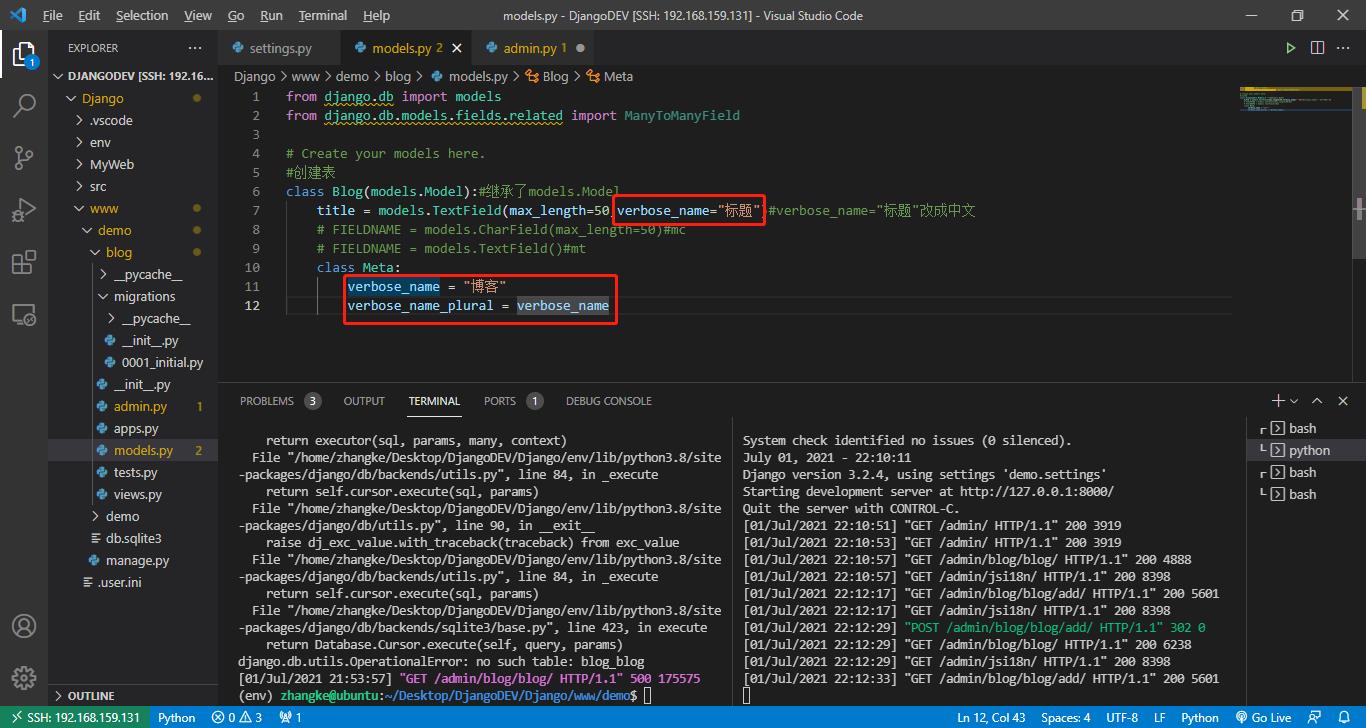Collapse the Django folder
1366x728 pixels.
coord(133,98)
